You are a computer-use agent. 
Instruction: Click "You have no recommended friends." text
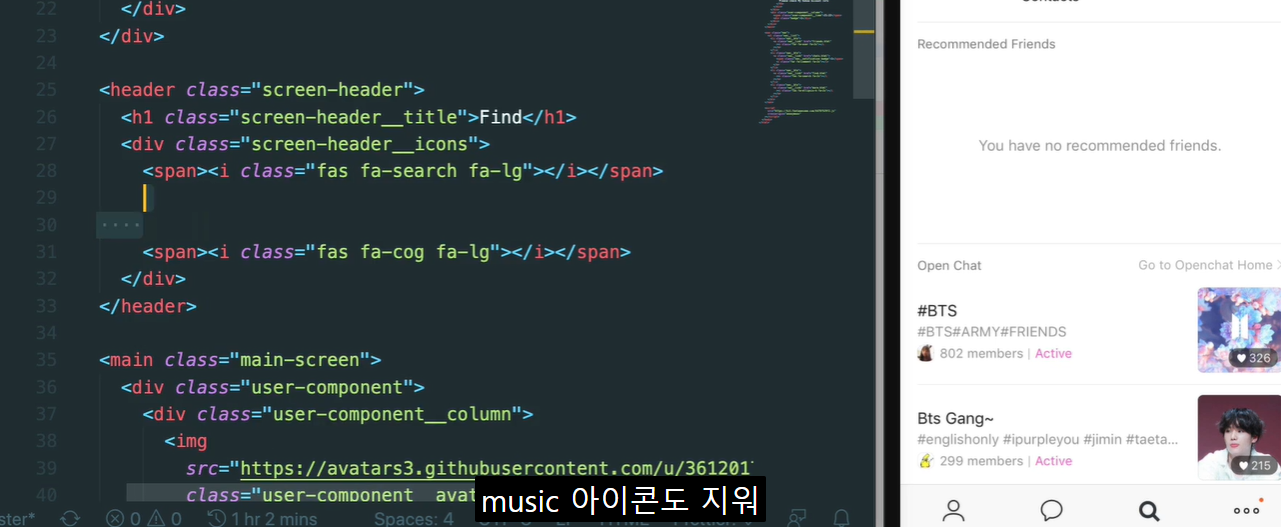click(x=1100, y=146)
